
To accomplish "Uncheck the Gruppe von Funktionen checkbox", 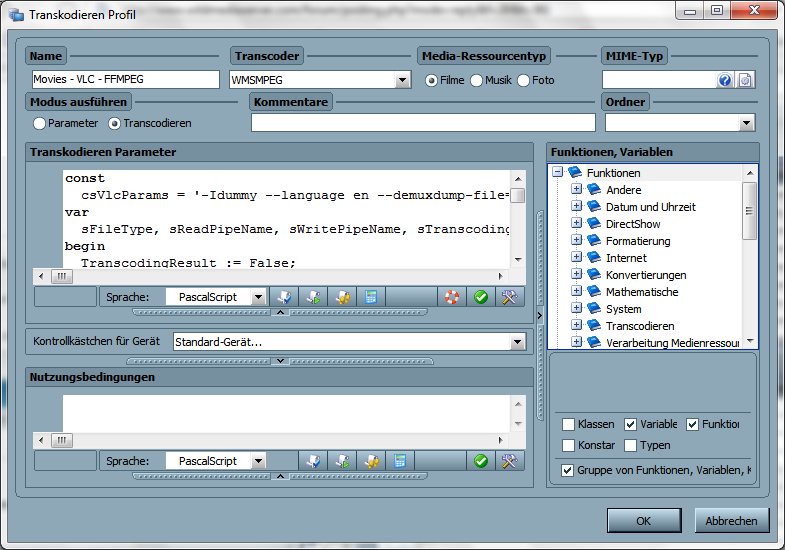I will click(569, 470).
